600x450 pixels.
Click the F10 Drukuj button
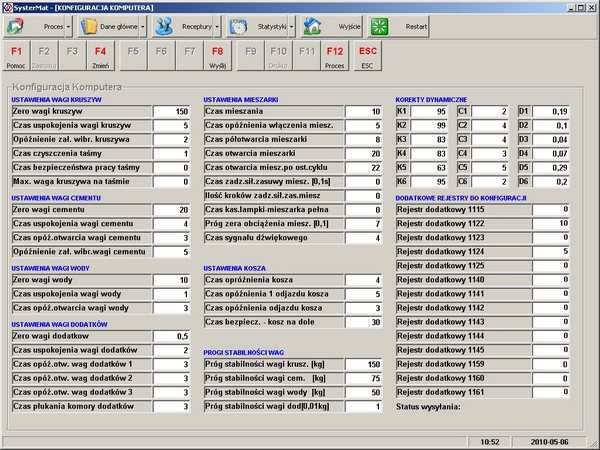pyautogui.click(x=278, y=56)
